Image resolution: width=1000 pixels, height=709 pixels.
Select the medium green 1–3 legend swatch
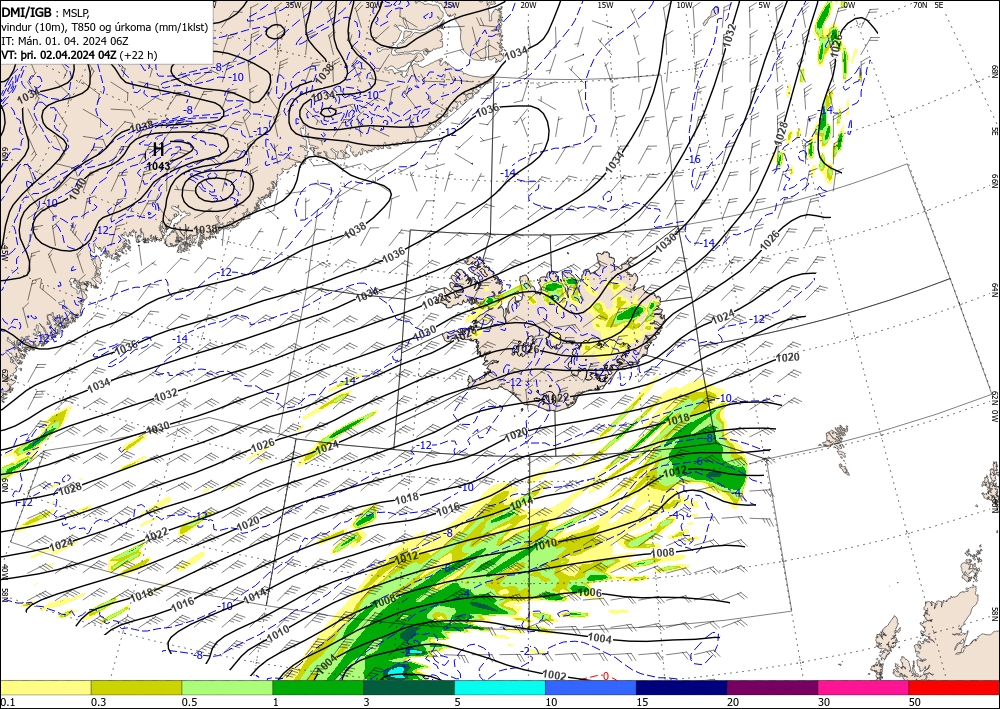[x=318, y=687]
